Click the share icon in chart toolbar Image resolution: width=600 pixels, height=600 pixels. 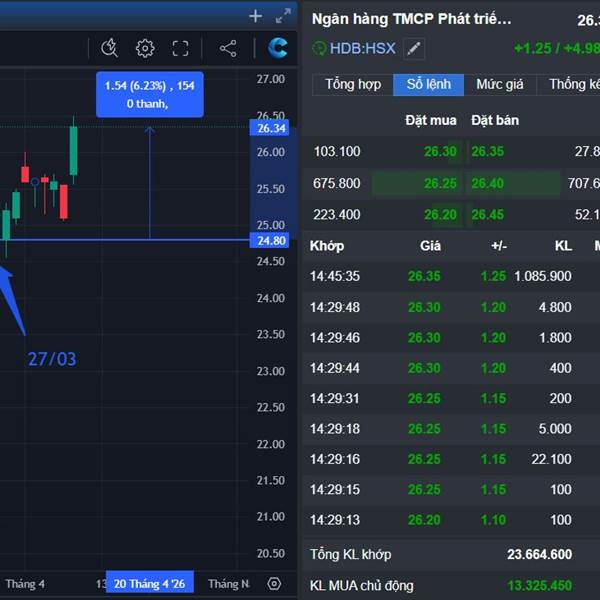(x=227, y=48)
